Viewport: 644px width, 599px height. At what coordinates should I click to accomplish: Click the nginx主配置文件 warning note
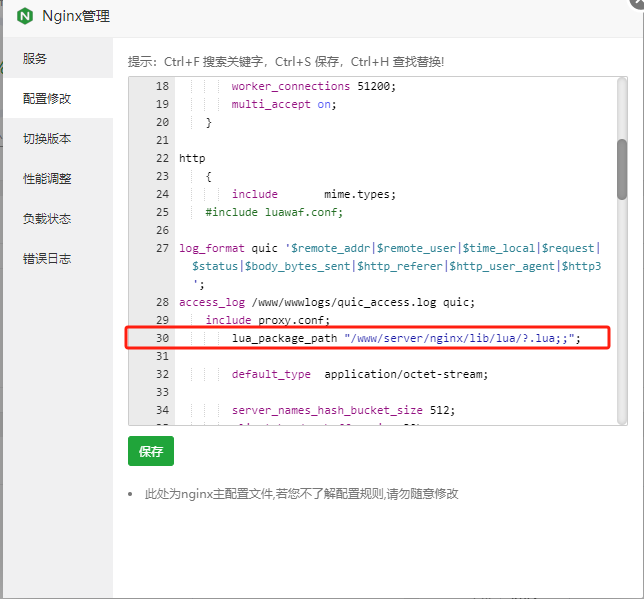(301, 493)
